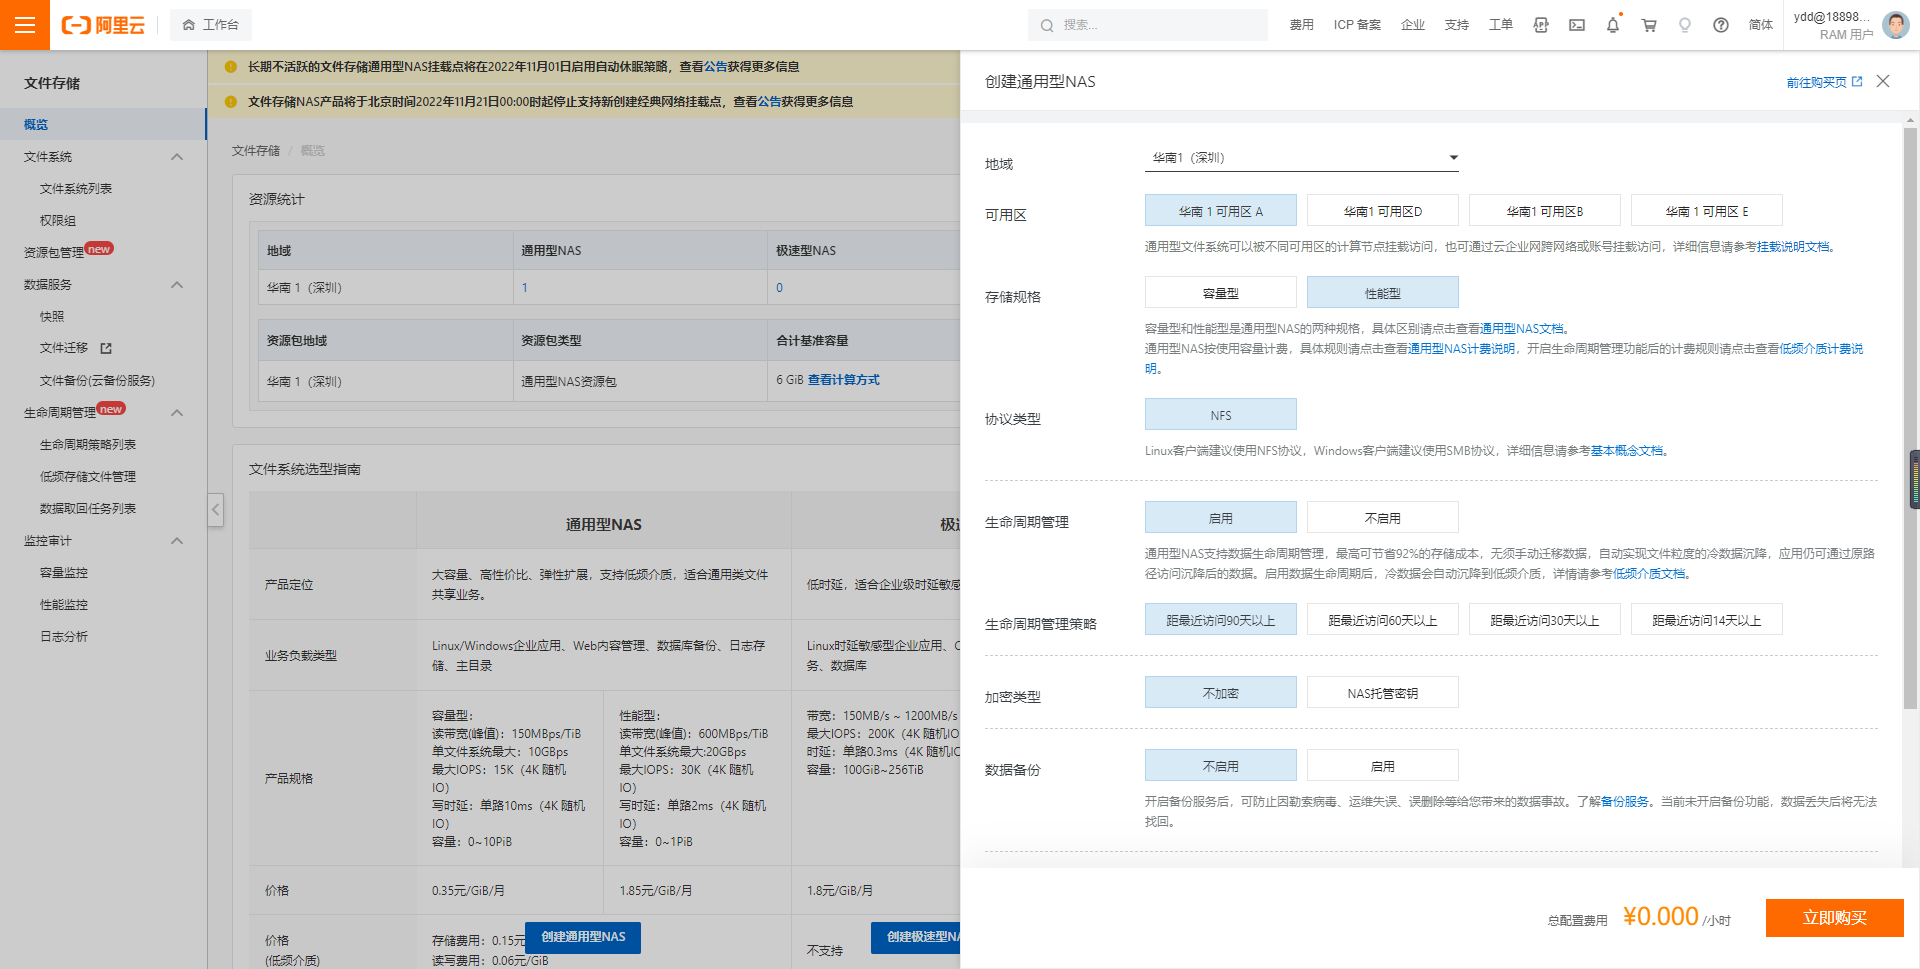
Task: Open the Cloud Shell terminal icon
Action: [1577, 25]
